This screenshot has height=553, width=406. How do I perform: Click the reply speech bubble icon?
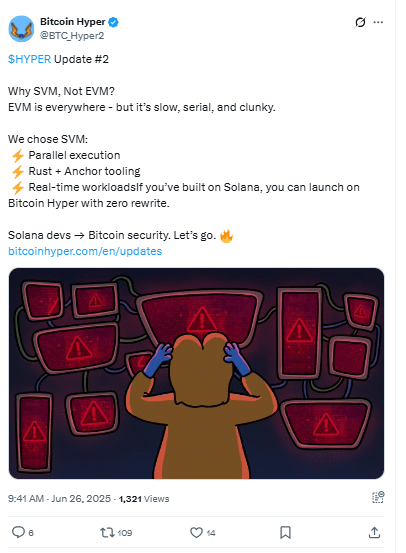[18, 532]
